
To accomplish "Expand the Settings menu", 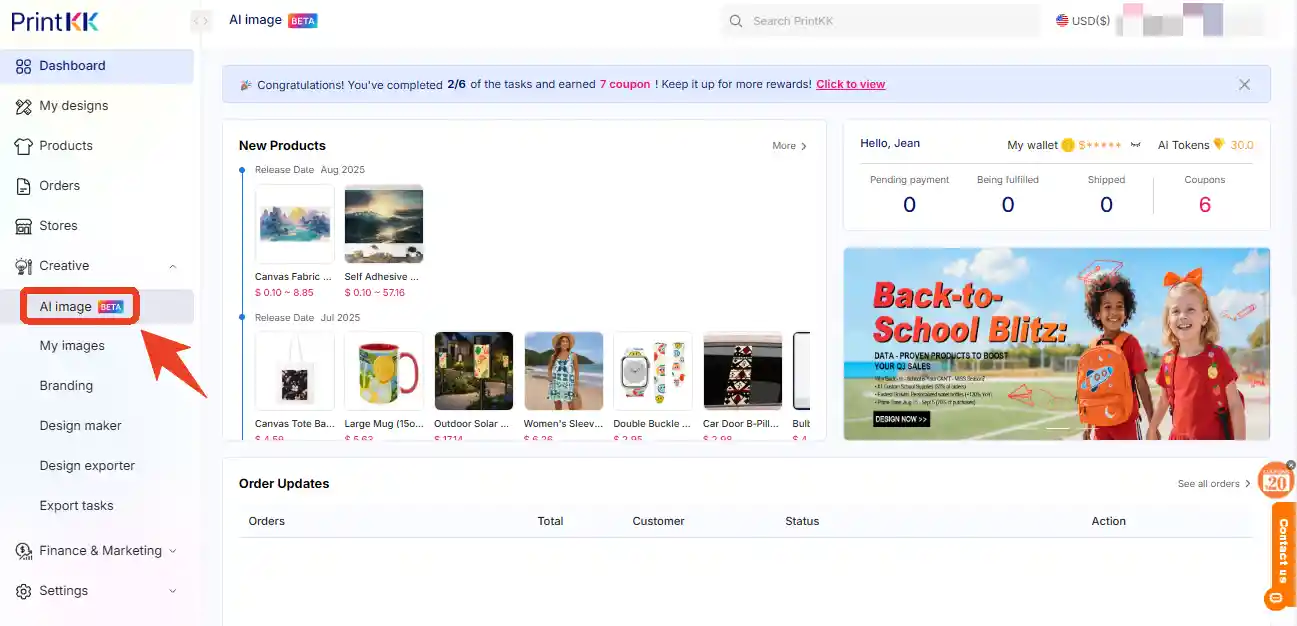I will pyautogui.click(x=173, y=591).
